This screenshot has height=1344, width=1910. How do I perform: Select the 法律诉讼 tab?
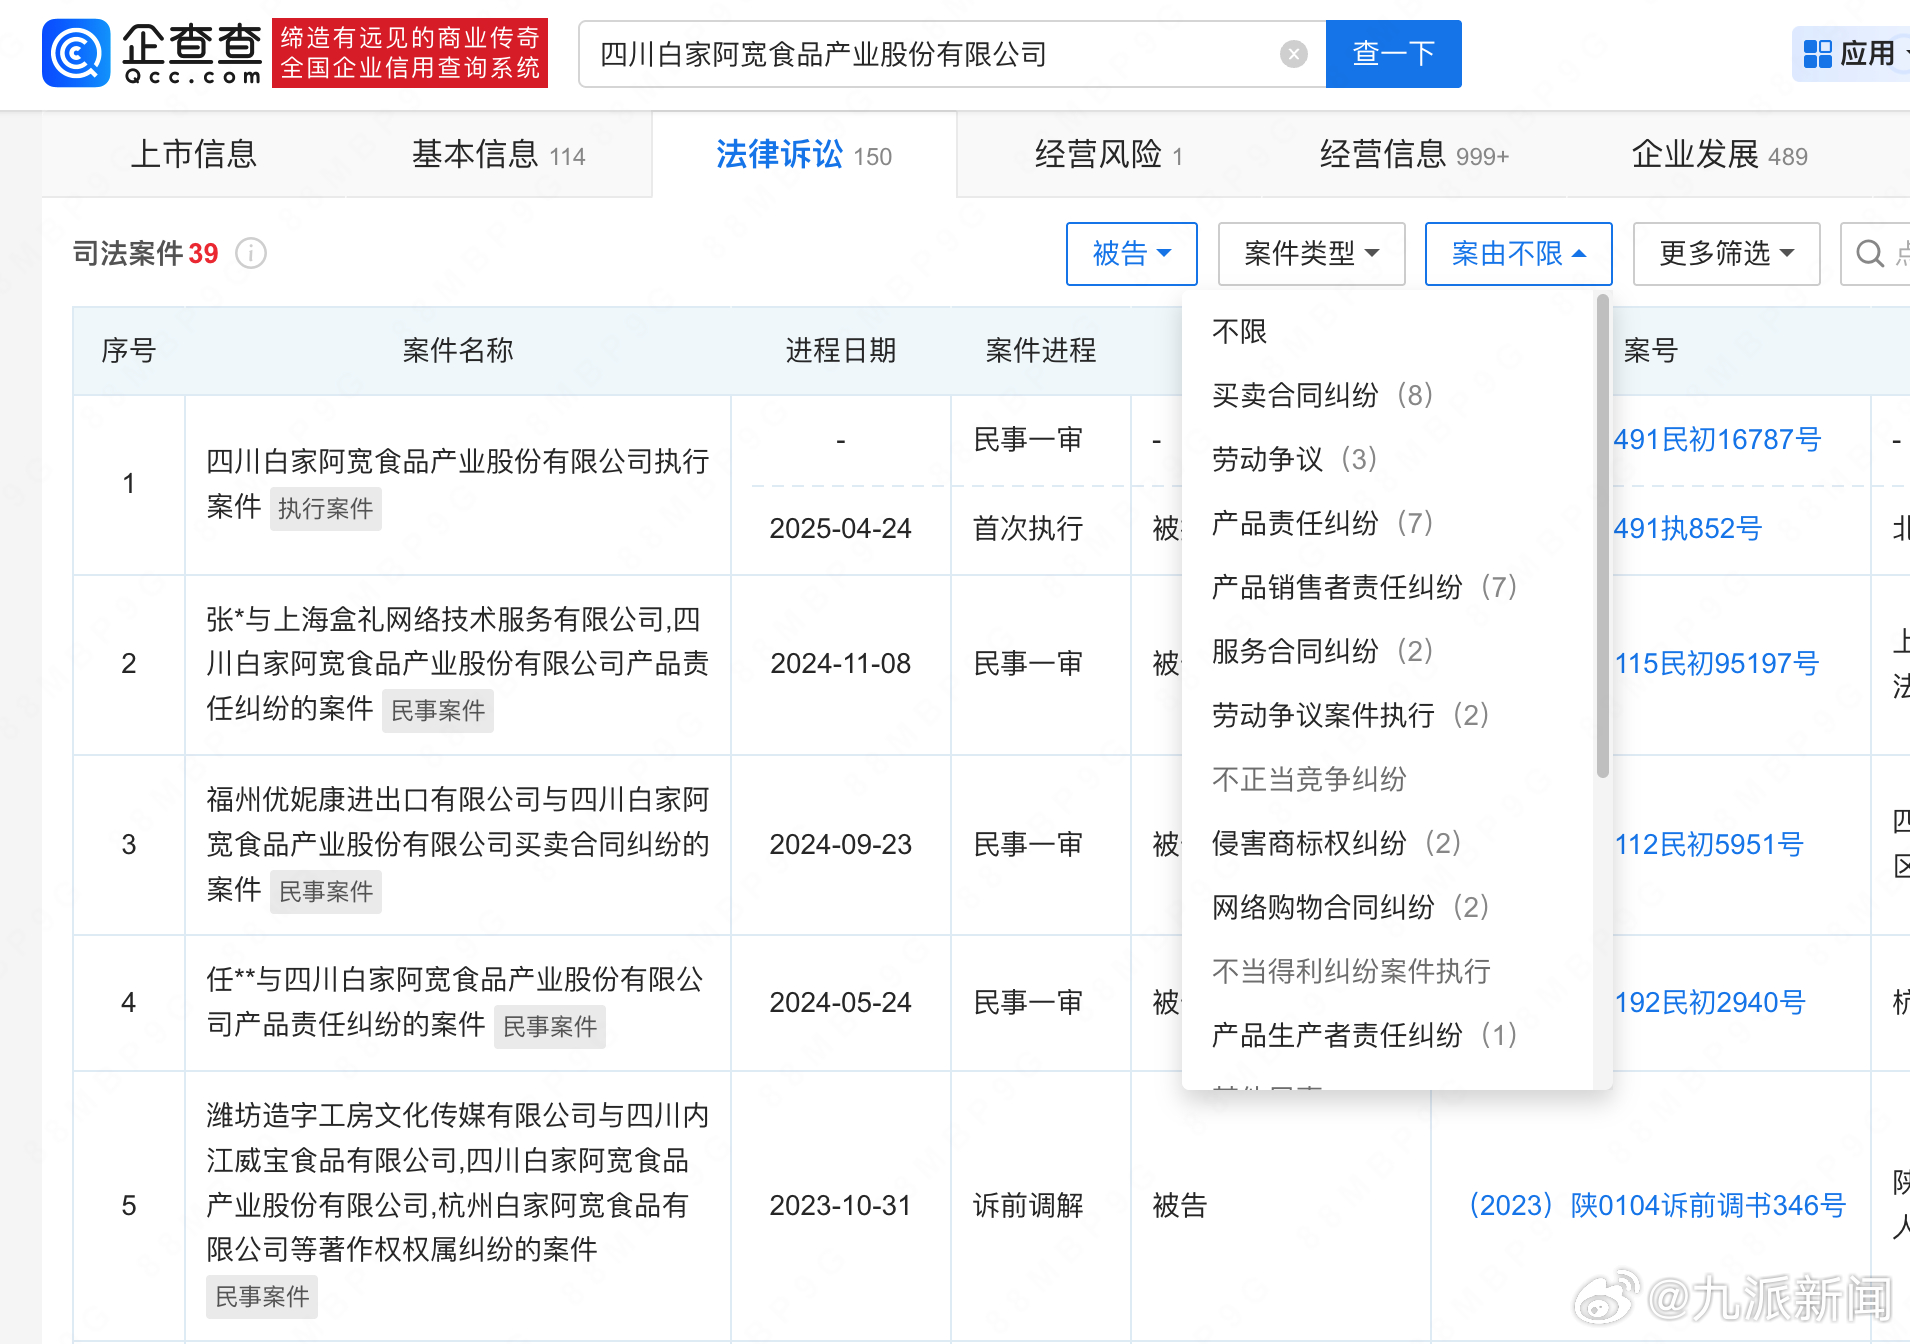tap(804, 155)
